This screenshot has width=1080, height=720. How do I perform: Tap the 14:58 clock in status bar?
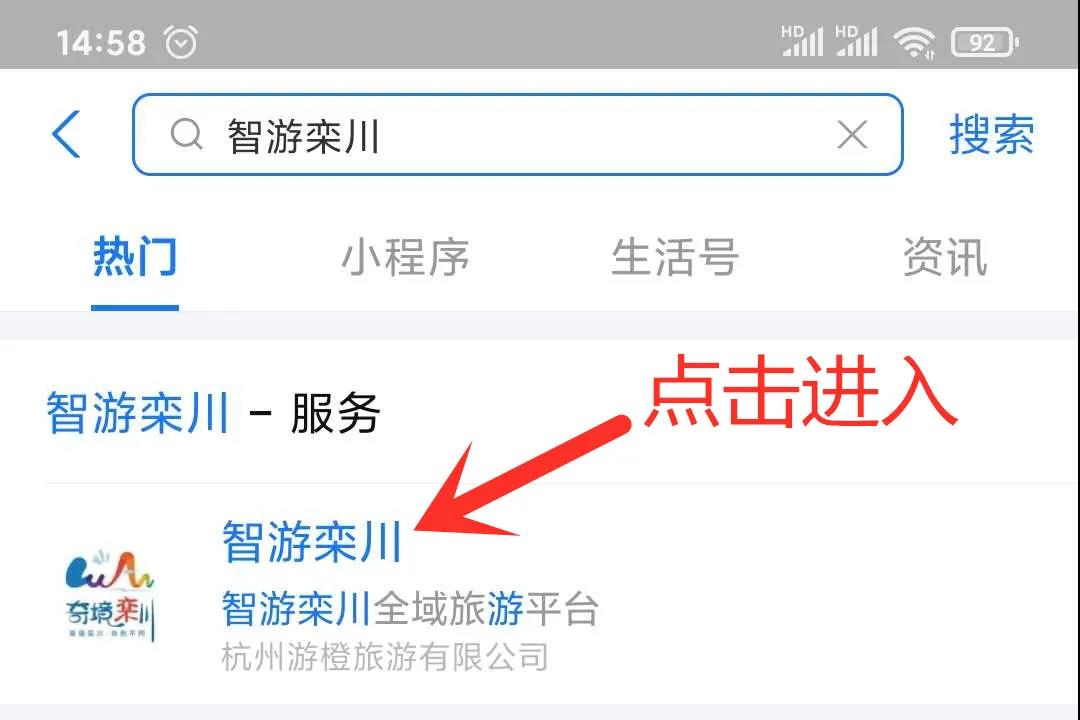tap(101, 43)
